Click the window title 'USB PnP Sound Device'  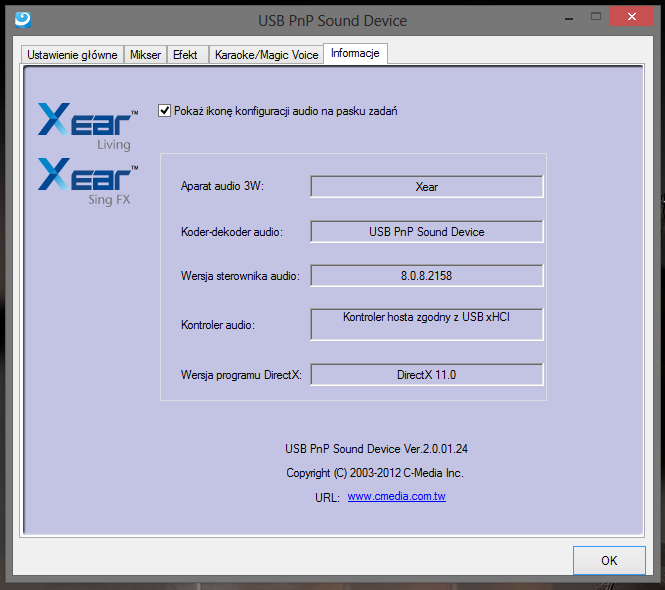332,20
